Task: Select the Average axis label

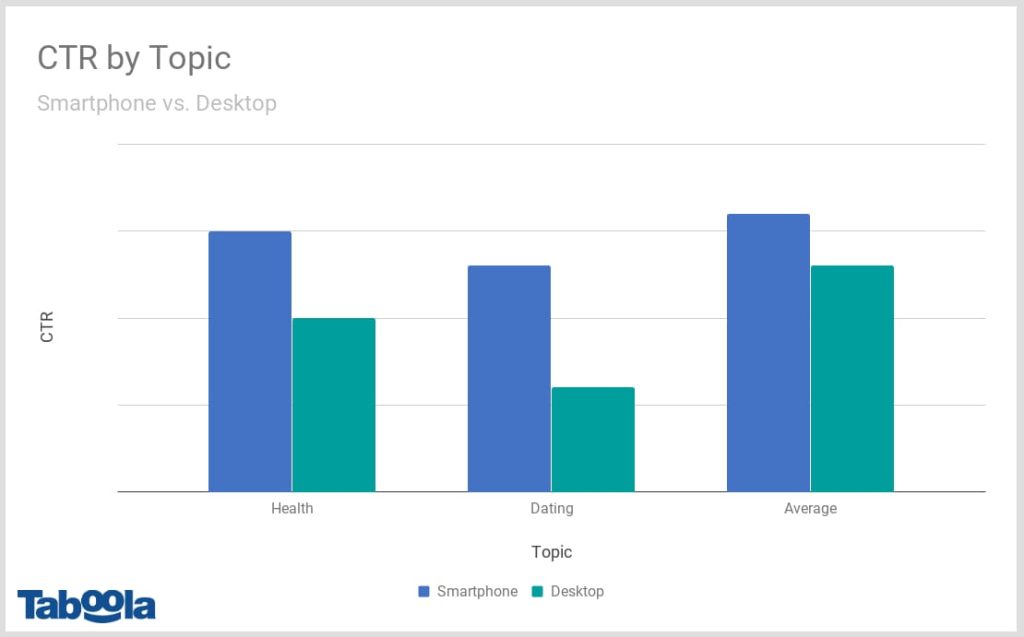Action: click(810, 508)
